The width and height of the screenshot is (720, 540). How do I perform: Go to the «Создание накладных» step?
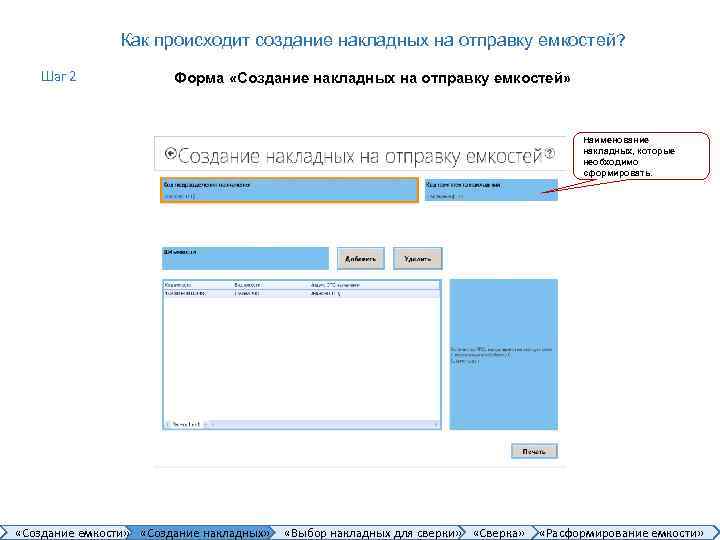pyautogui.click(x=203, y=533)
